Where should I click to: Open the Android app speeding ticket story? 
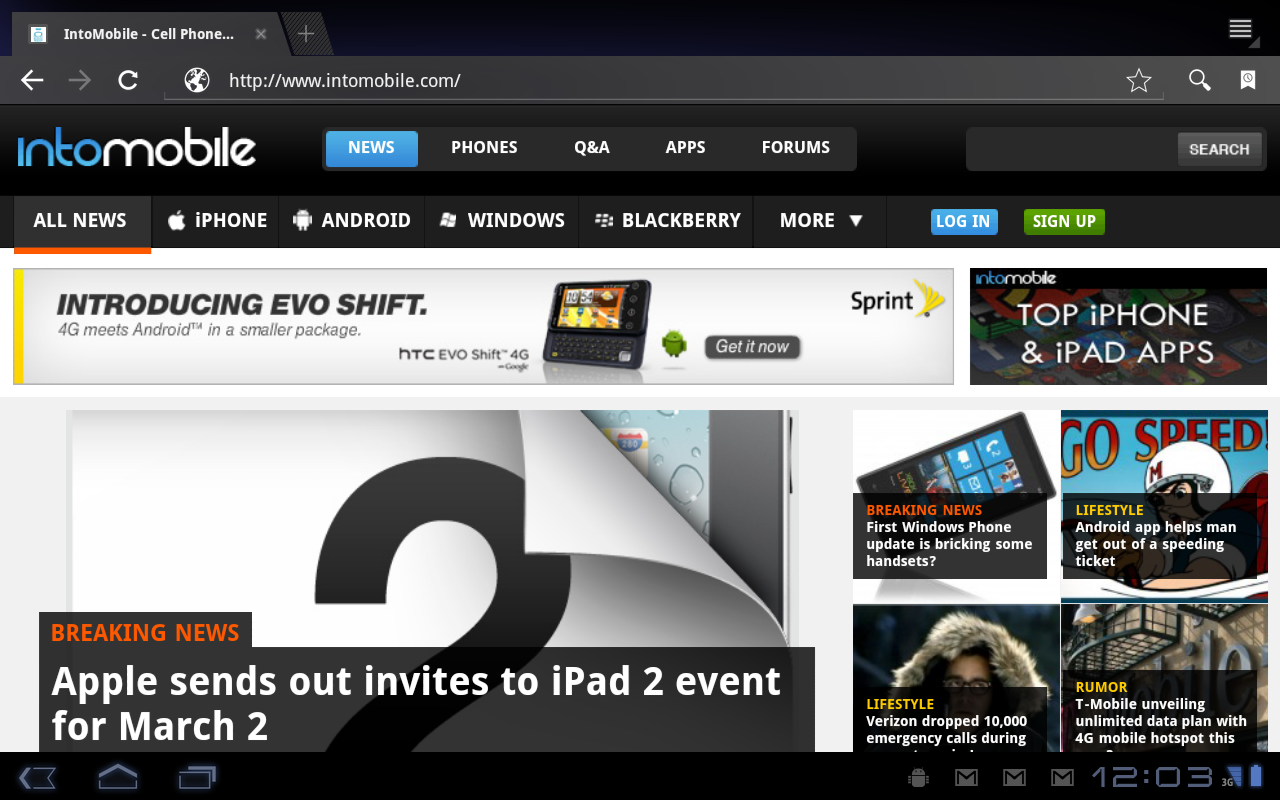click(1156, 544)
